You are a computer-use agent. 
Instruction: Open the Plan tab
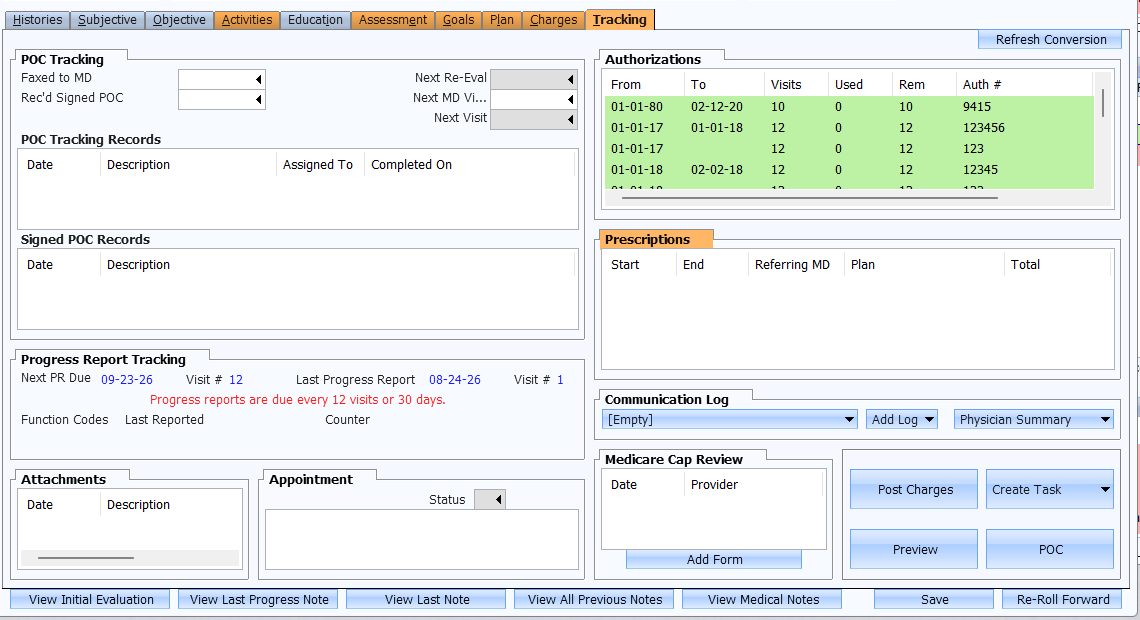tap(502, 20)
